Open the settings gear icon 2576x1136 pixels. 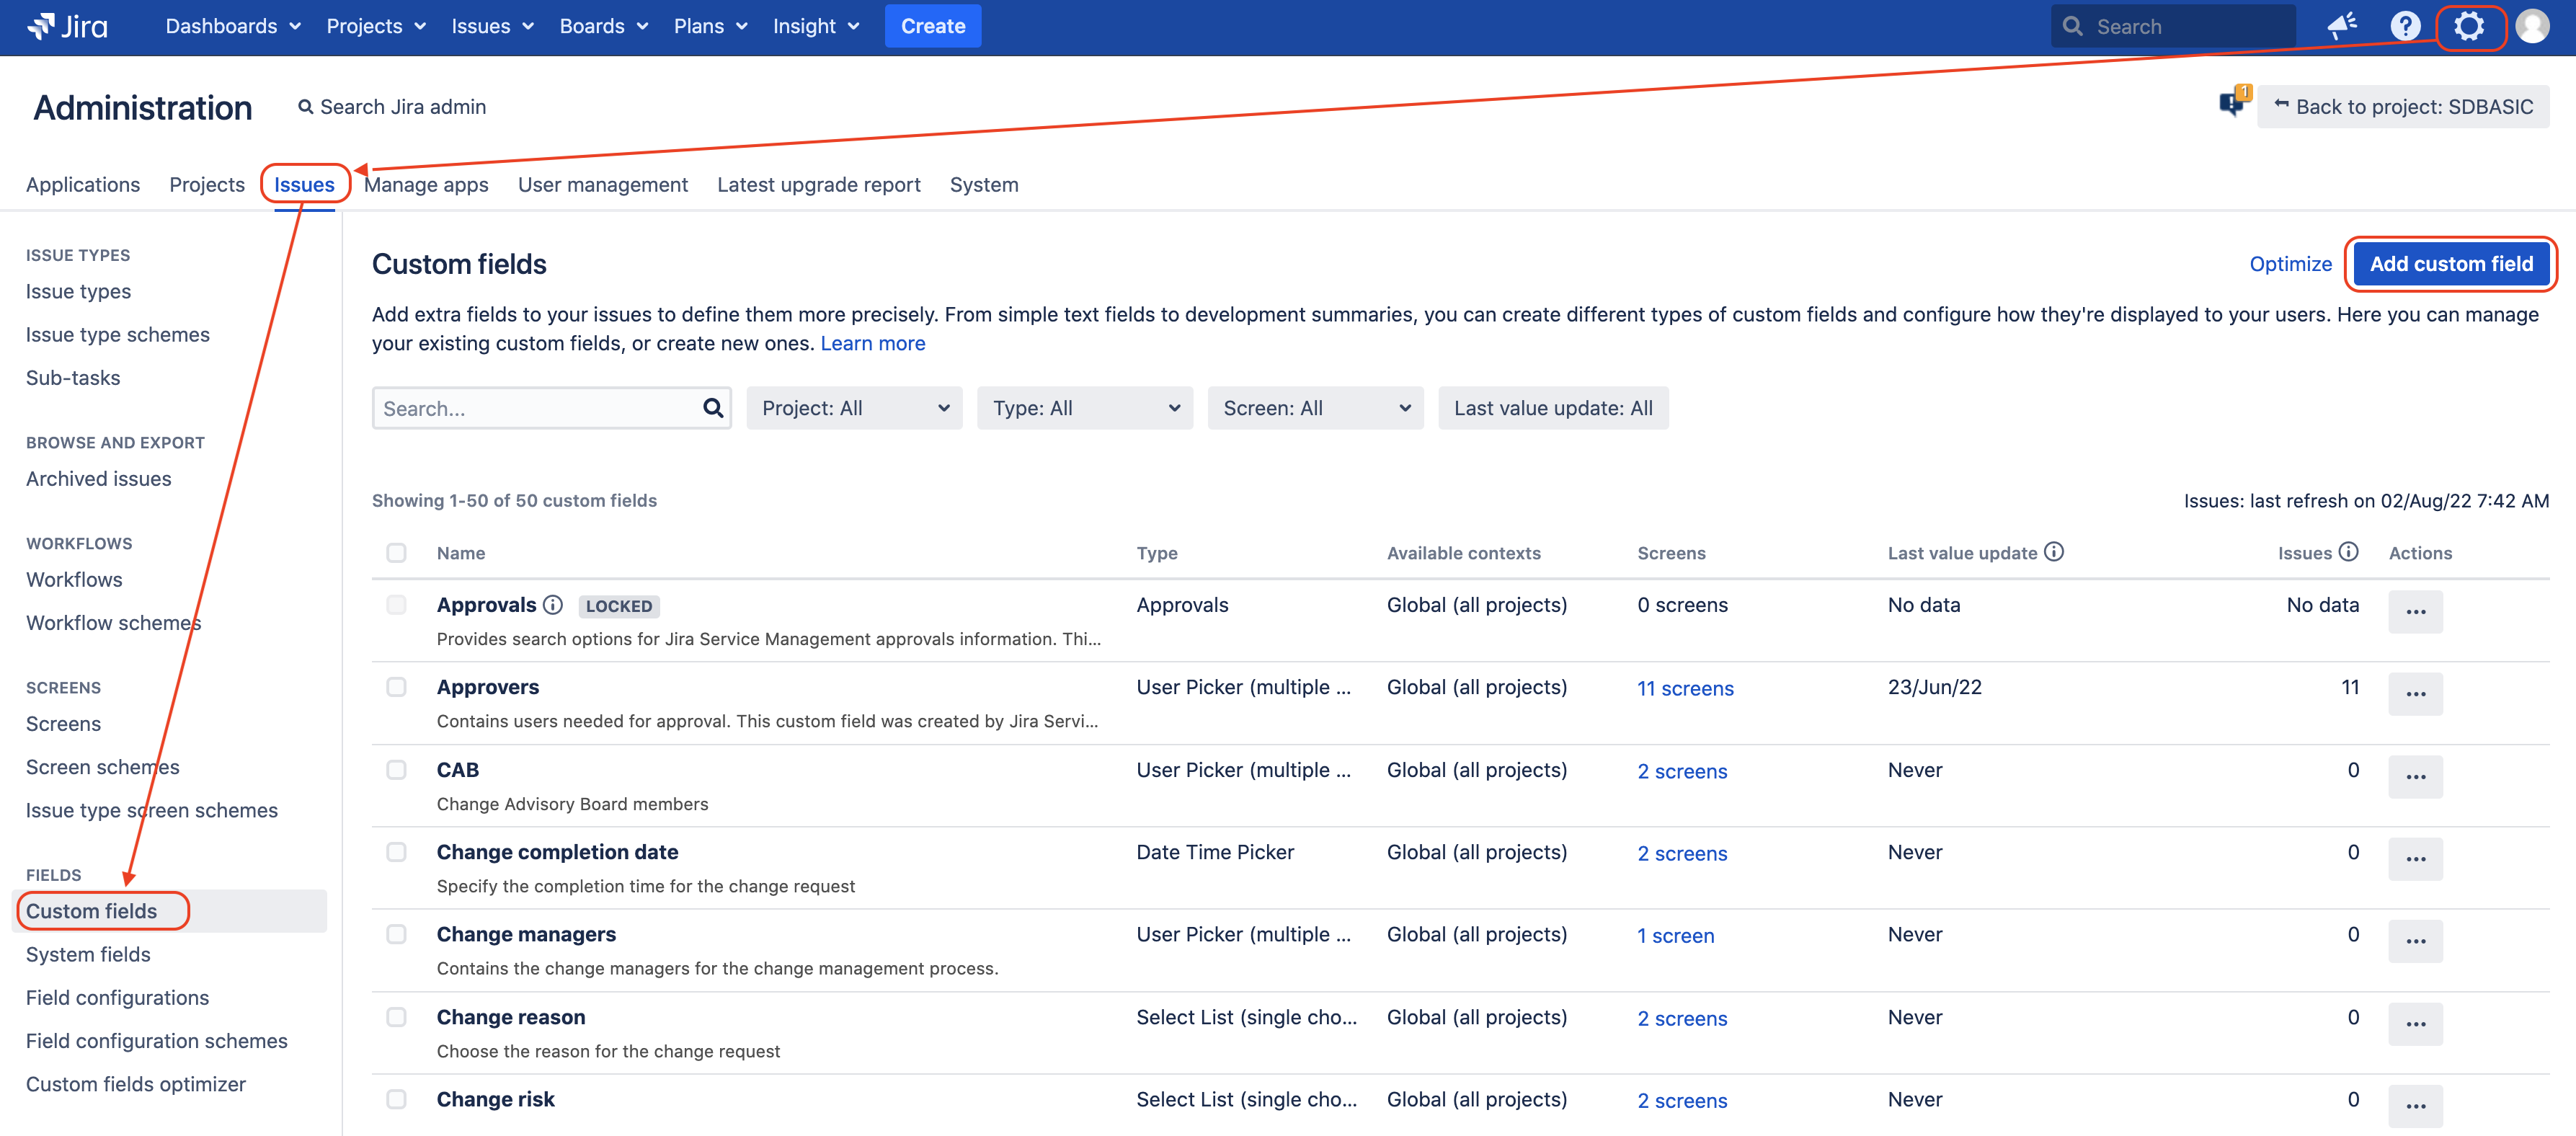[2468, 27]
